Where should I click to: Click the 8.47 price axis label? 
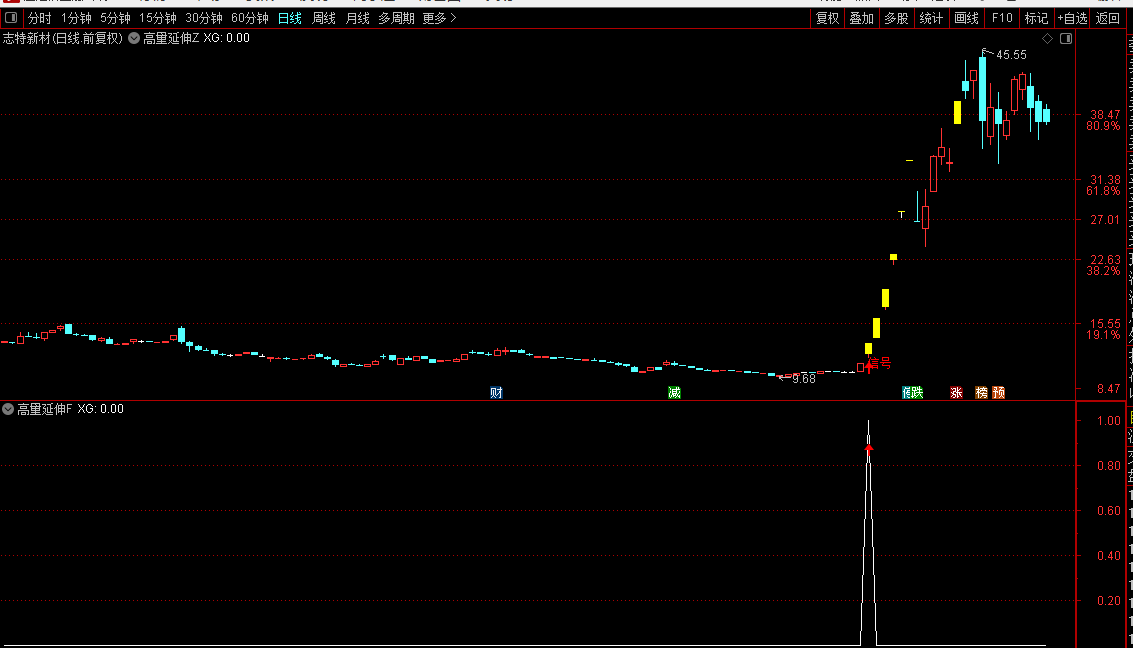(x=1108, y=389)
